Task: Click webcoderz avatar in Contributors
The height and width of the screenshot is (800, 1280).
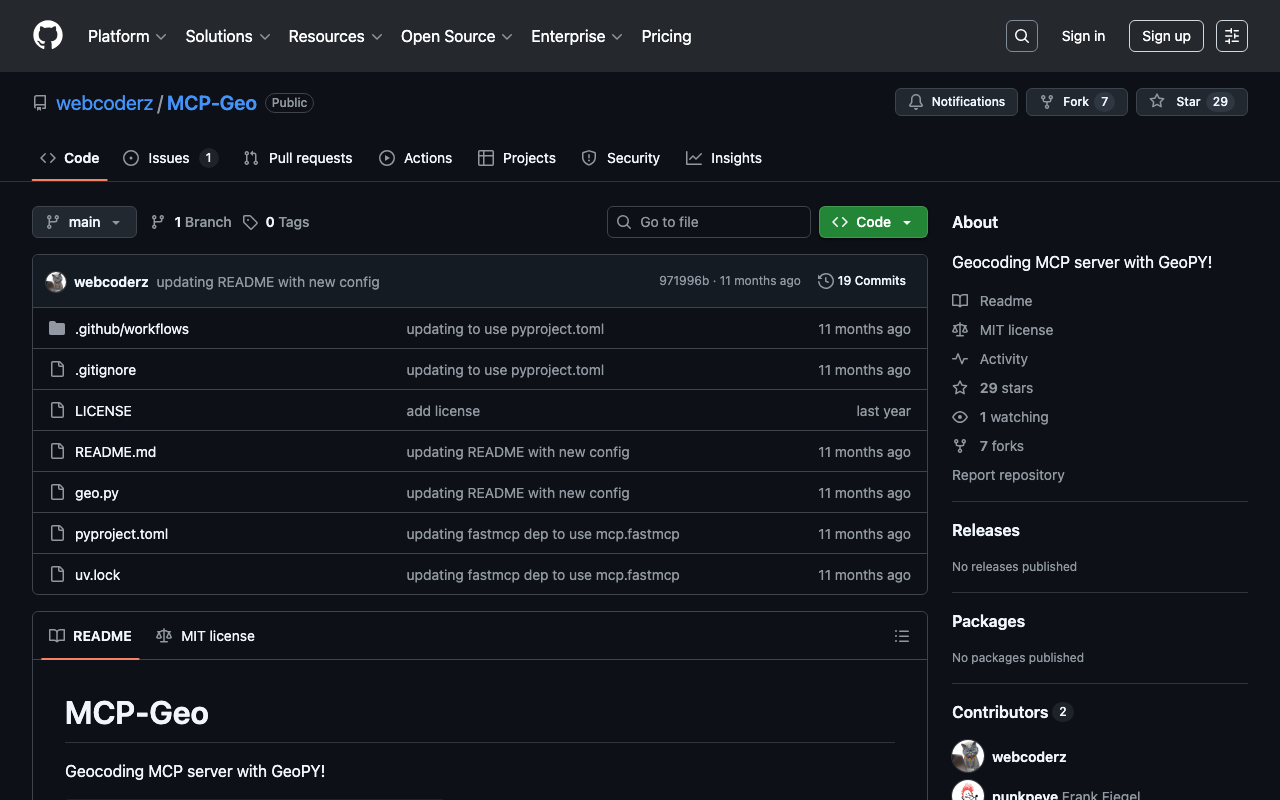Action: pyautogui.click(x=968, y=757)
